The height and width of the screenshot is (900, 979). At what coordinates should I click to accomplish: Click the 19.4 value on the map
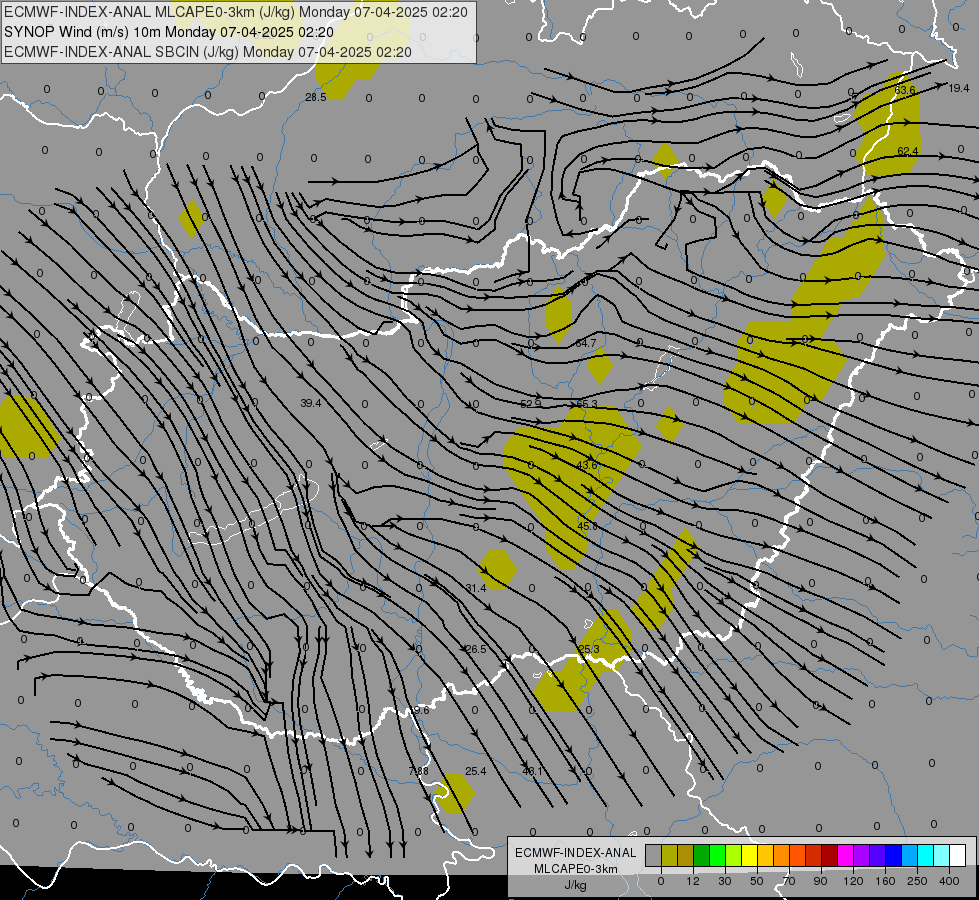(958, 88)
